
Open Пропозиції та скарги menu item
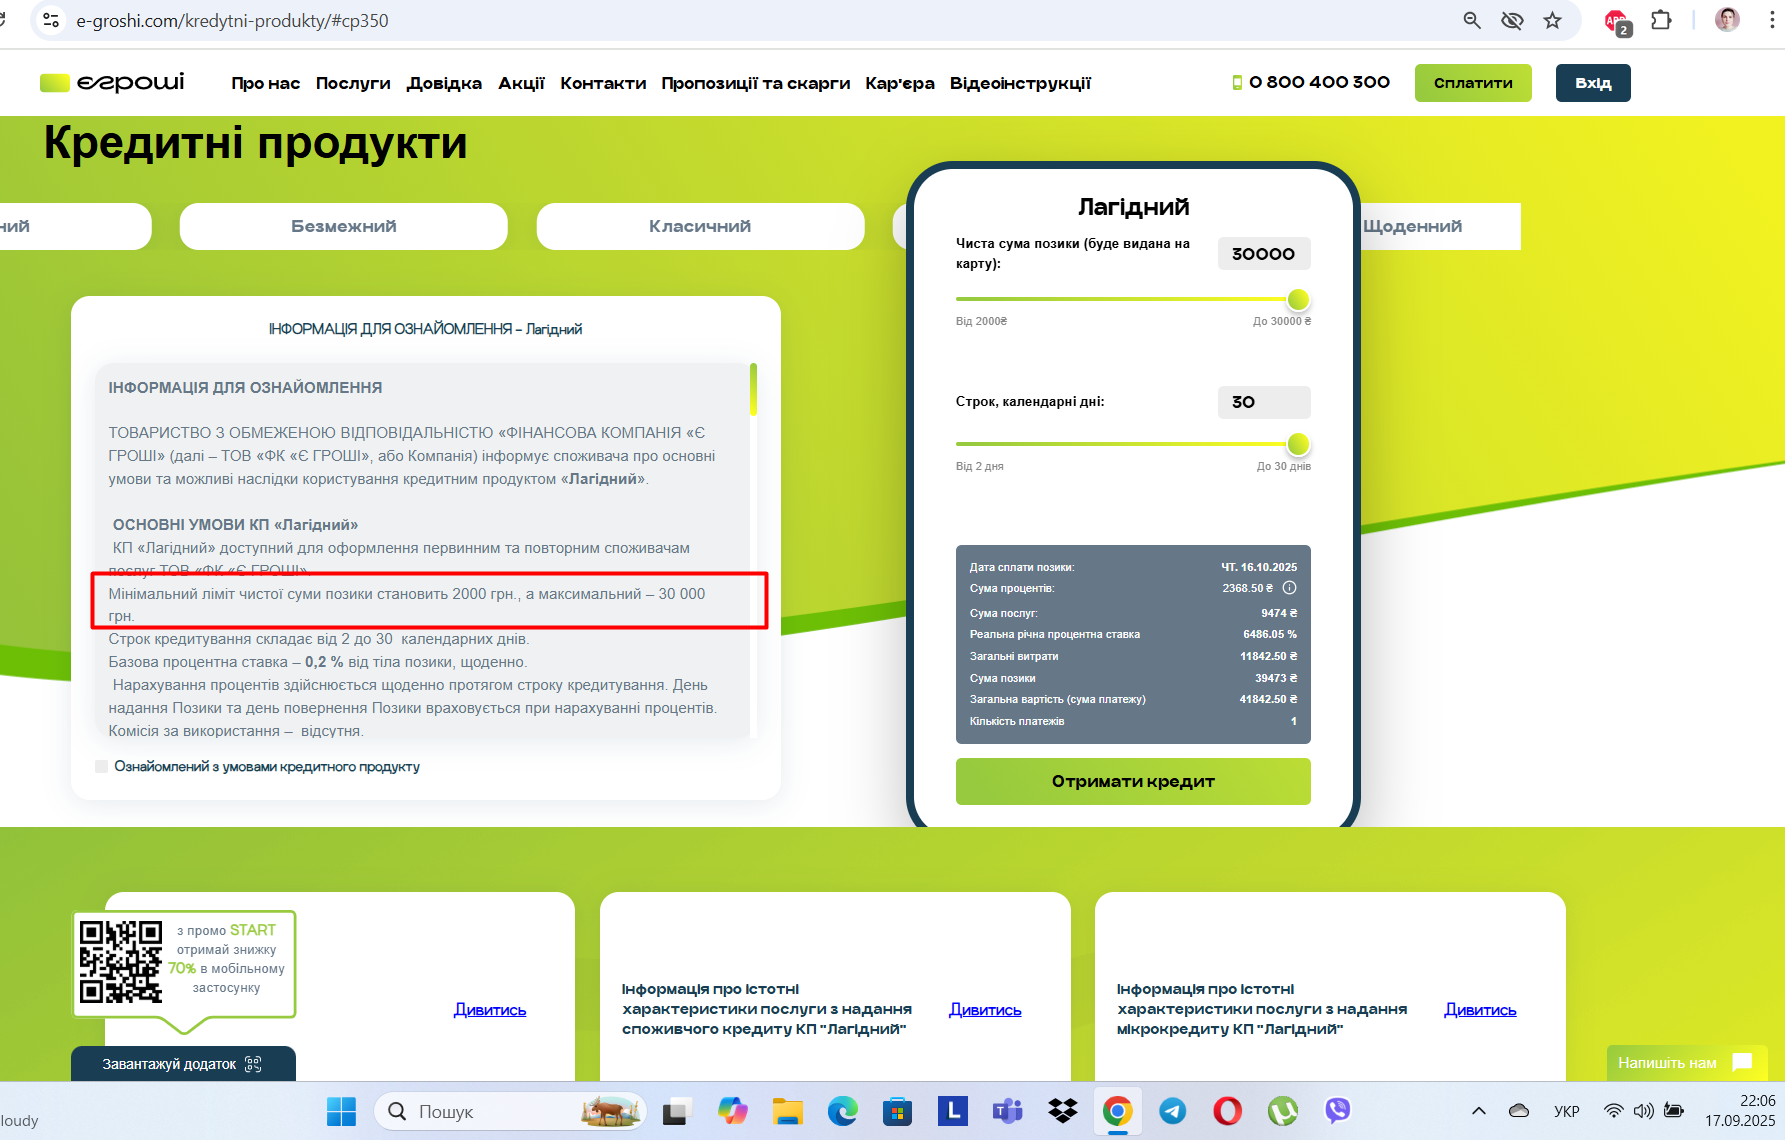coord(756,83)
